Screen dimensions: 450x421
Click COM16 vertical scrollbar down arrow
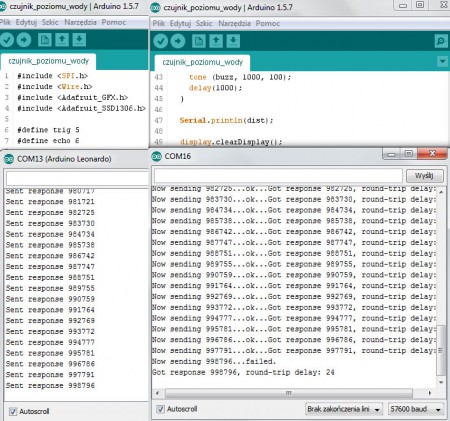tap(441, 382)
